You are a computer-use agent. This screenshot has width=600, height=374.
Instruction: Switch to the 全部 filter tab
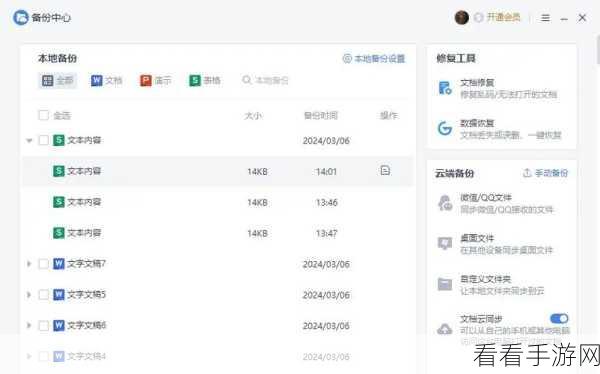(57, 80)
